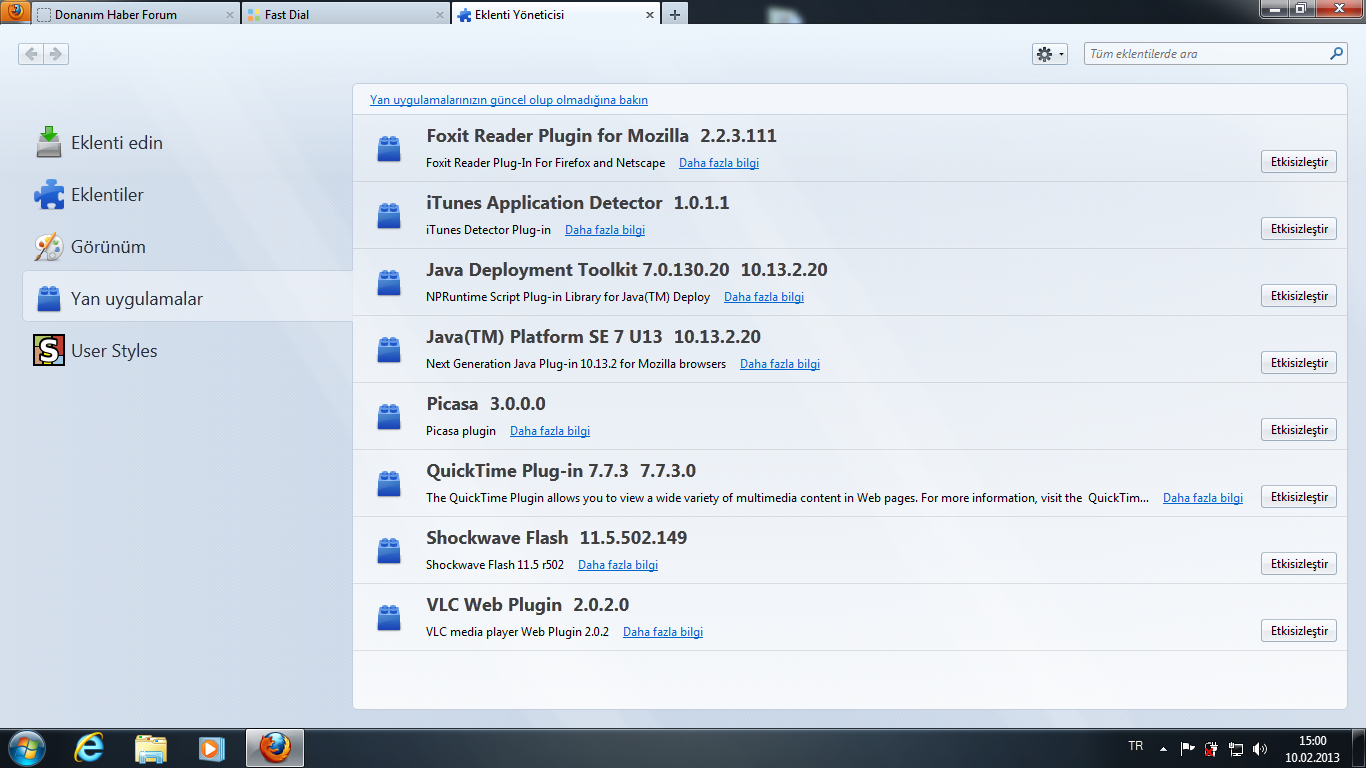1366x768 pixels.
Task: Select the Picasa 3.0.0.0 title
Action: pos(485,404)
